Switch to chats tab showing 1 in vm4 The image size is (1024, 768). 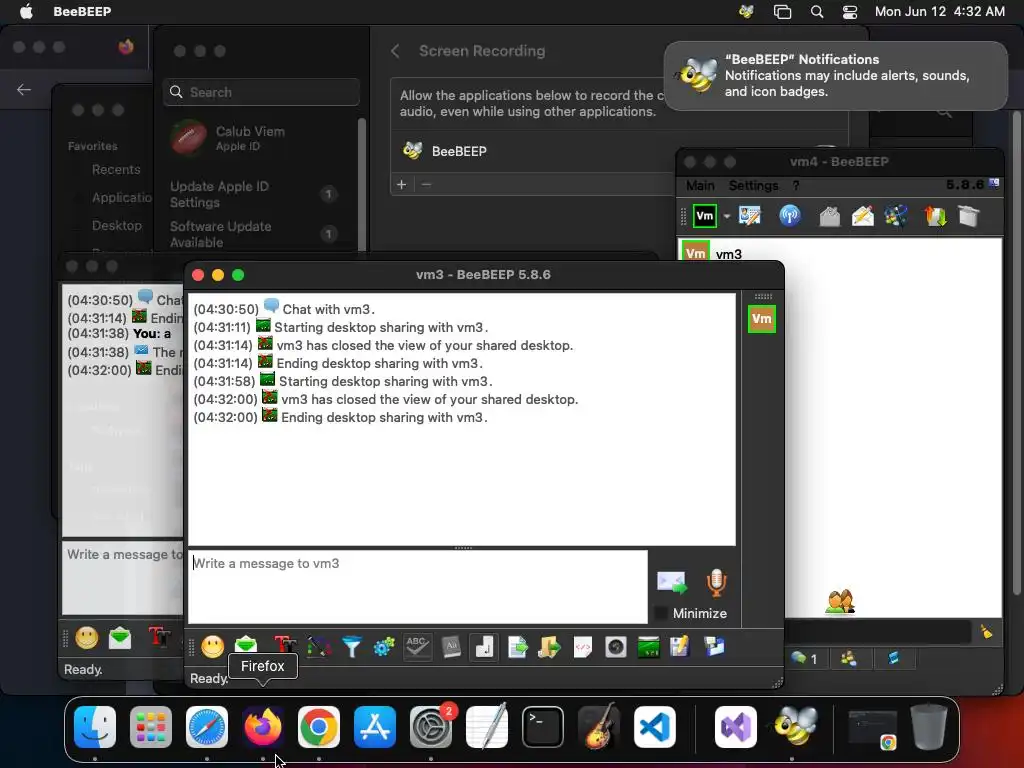[x=805, y=658]
